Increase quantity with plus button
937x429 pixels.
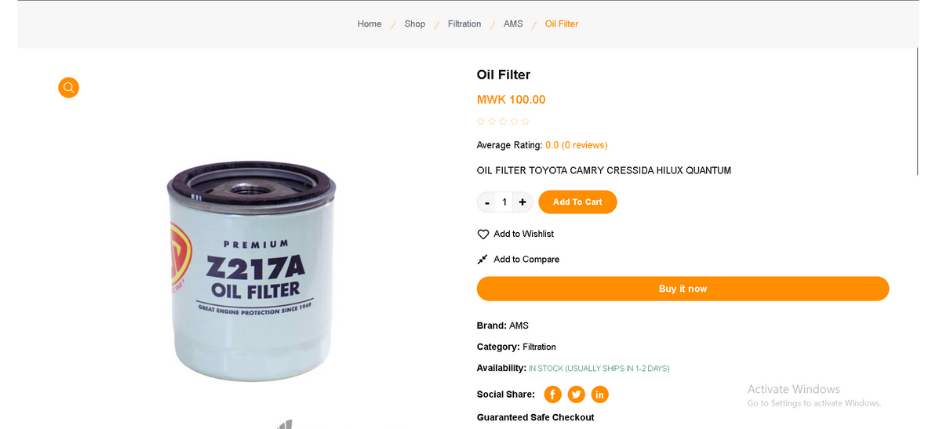point(522,202)
